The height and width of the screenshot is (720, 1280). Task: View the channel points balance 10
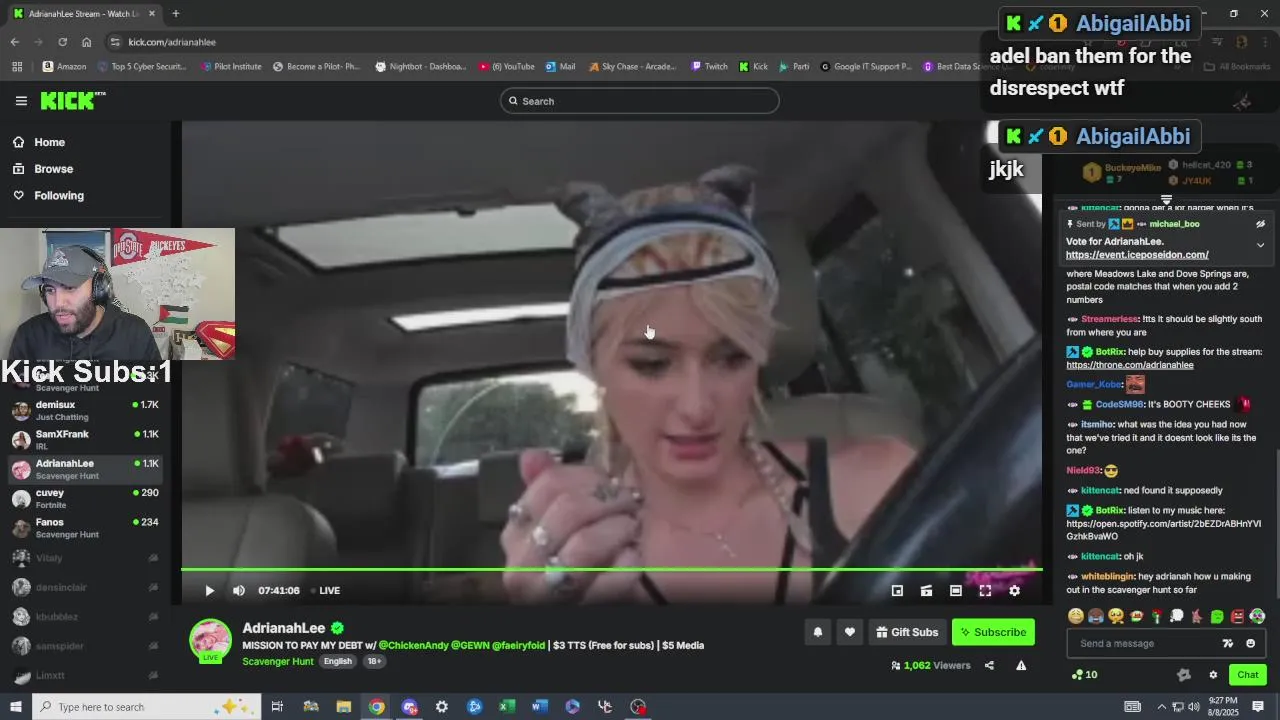(1084, 675)
